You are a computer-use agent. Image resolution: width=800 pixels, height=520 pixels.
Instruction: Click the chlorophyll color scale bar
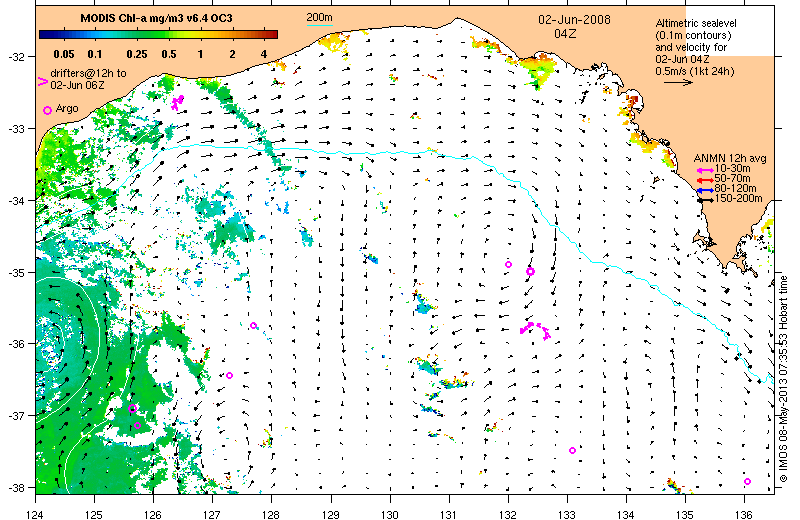[x=158, y=34]
